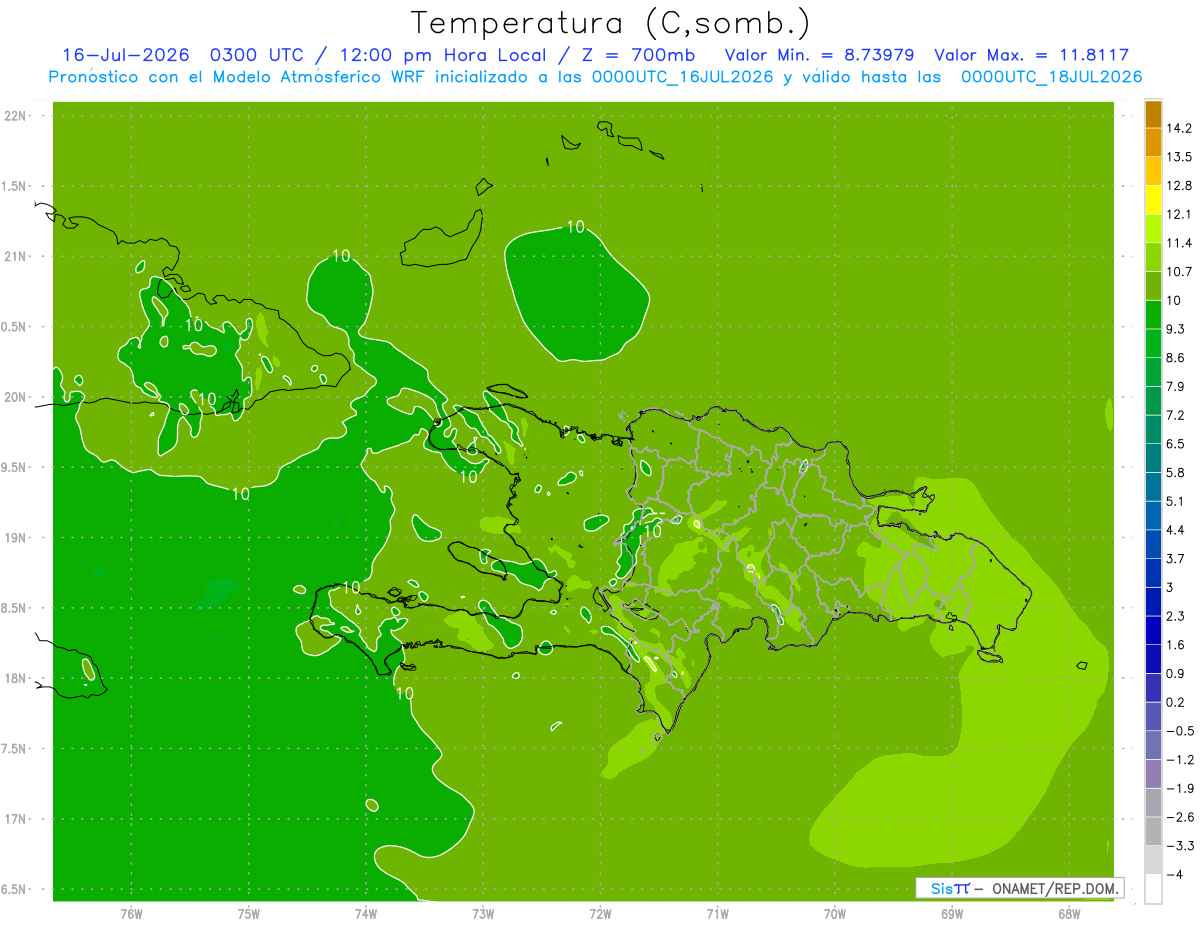Click the 5.1 colorbar label
The image size is (1200, 927).
pyautogui.click(x=1177, y=501)
